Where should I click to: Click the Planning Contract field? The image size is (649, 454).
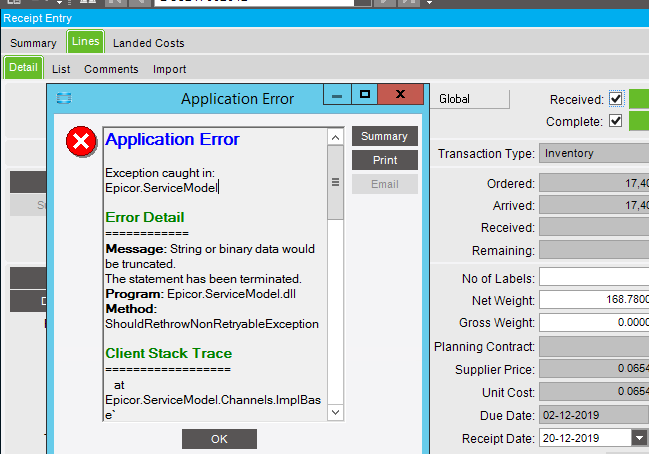(594, 346)
